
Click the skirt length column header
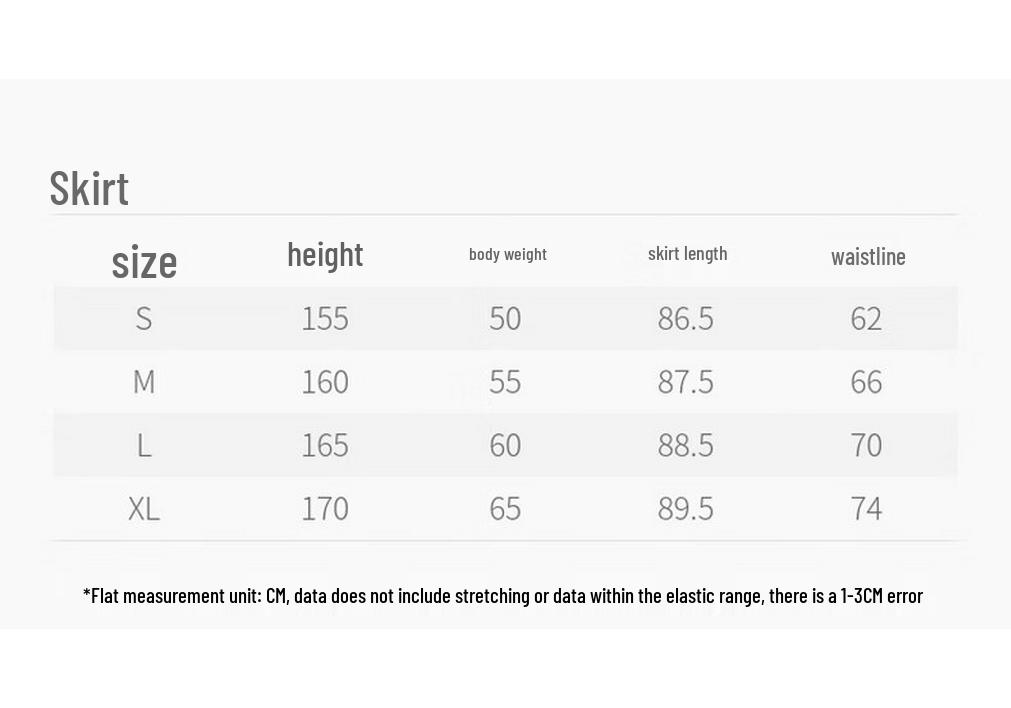point(687,253)
